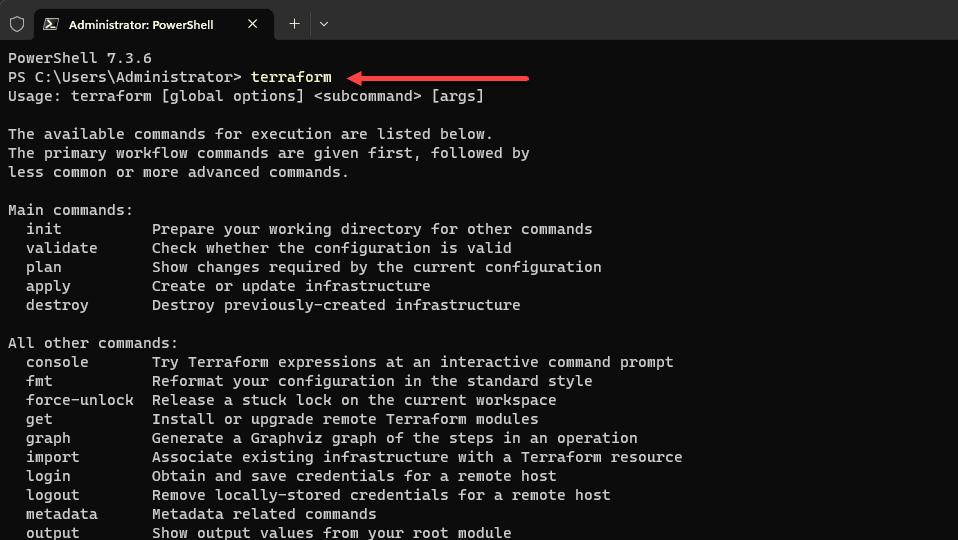
Task: Expand the new tab profile dropdown
Action: pyautogui.click(x=324, y=24)
